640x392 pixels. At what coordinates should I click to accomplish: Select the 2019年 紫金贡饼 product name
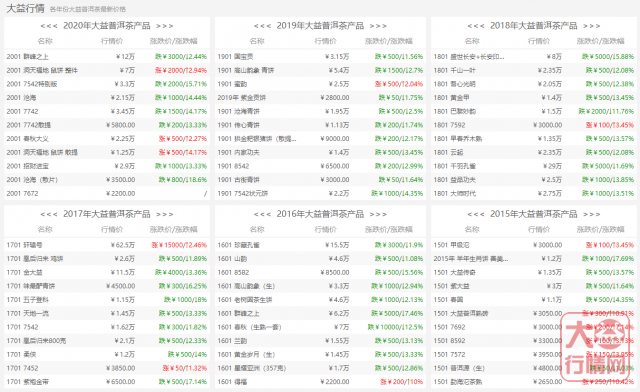pos(242,98)
